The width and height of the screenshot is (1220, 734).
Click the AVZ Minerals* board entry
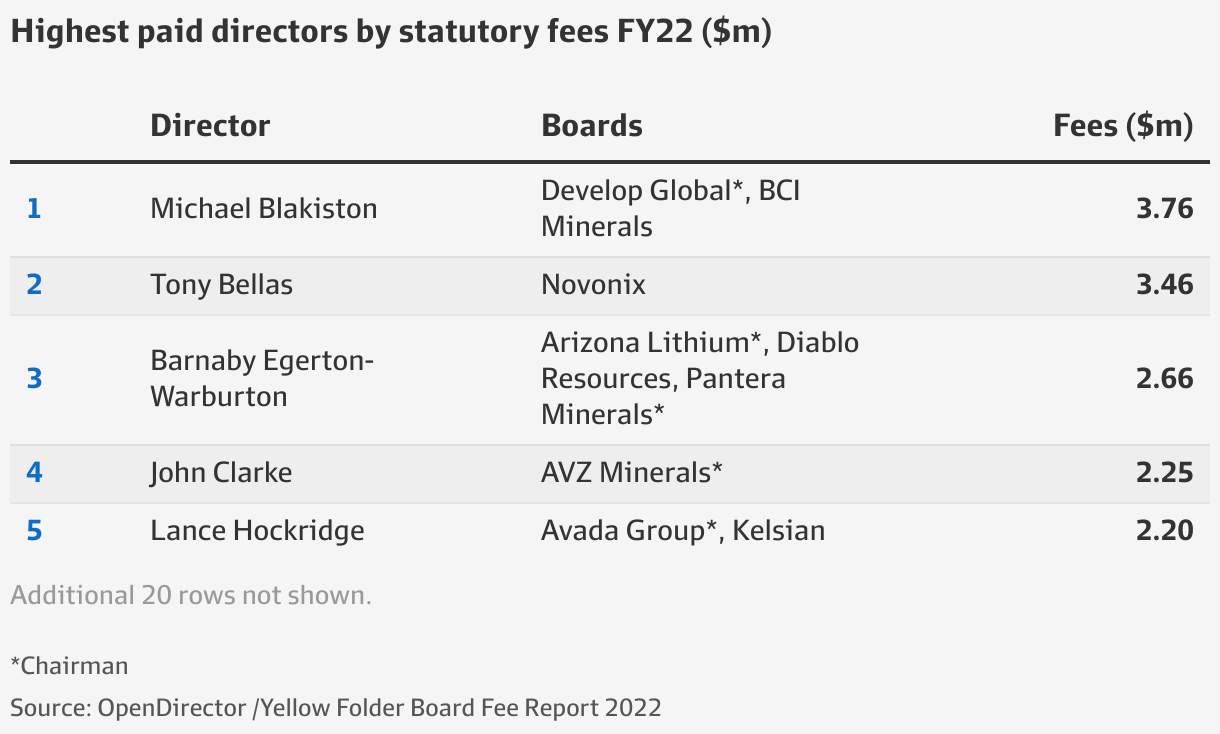tap(632, 472)
